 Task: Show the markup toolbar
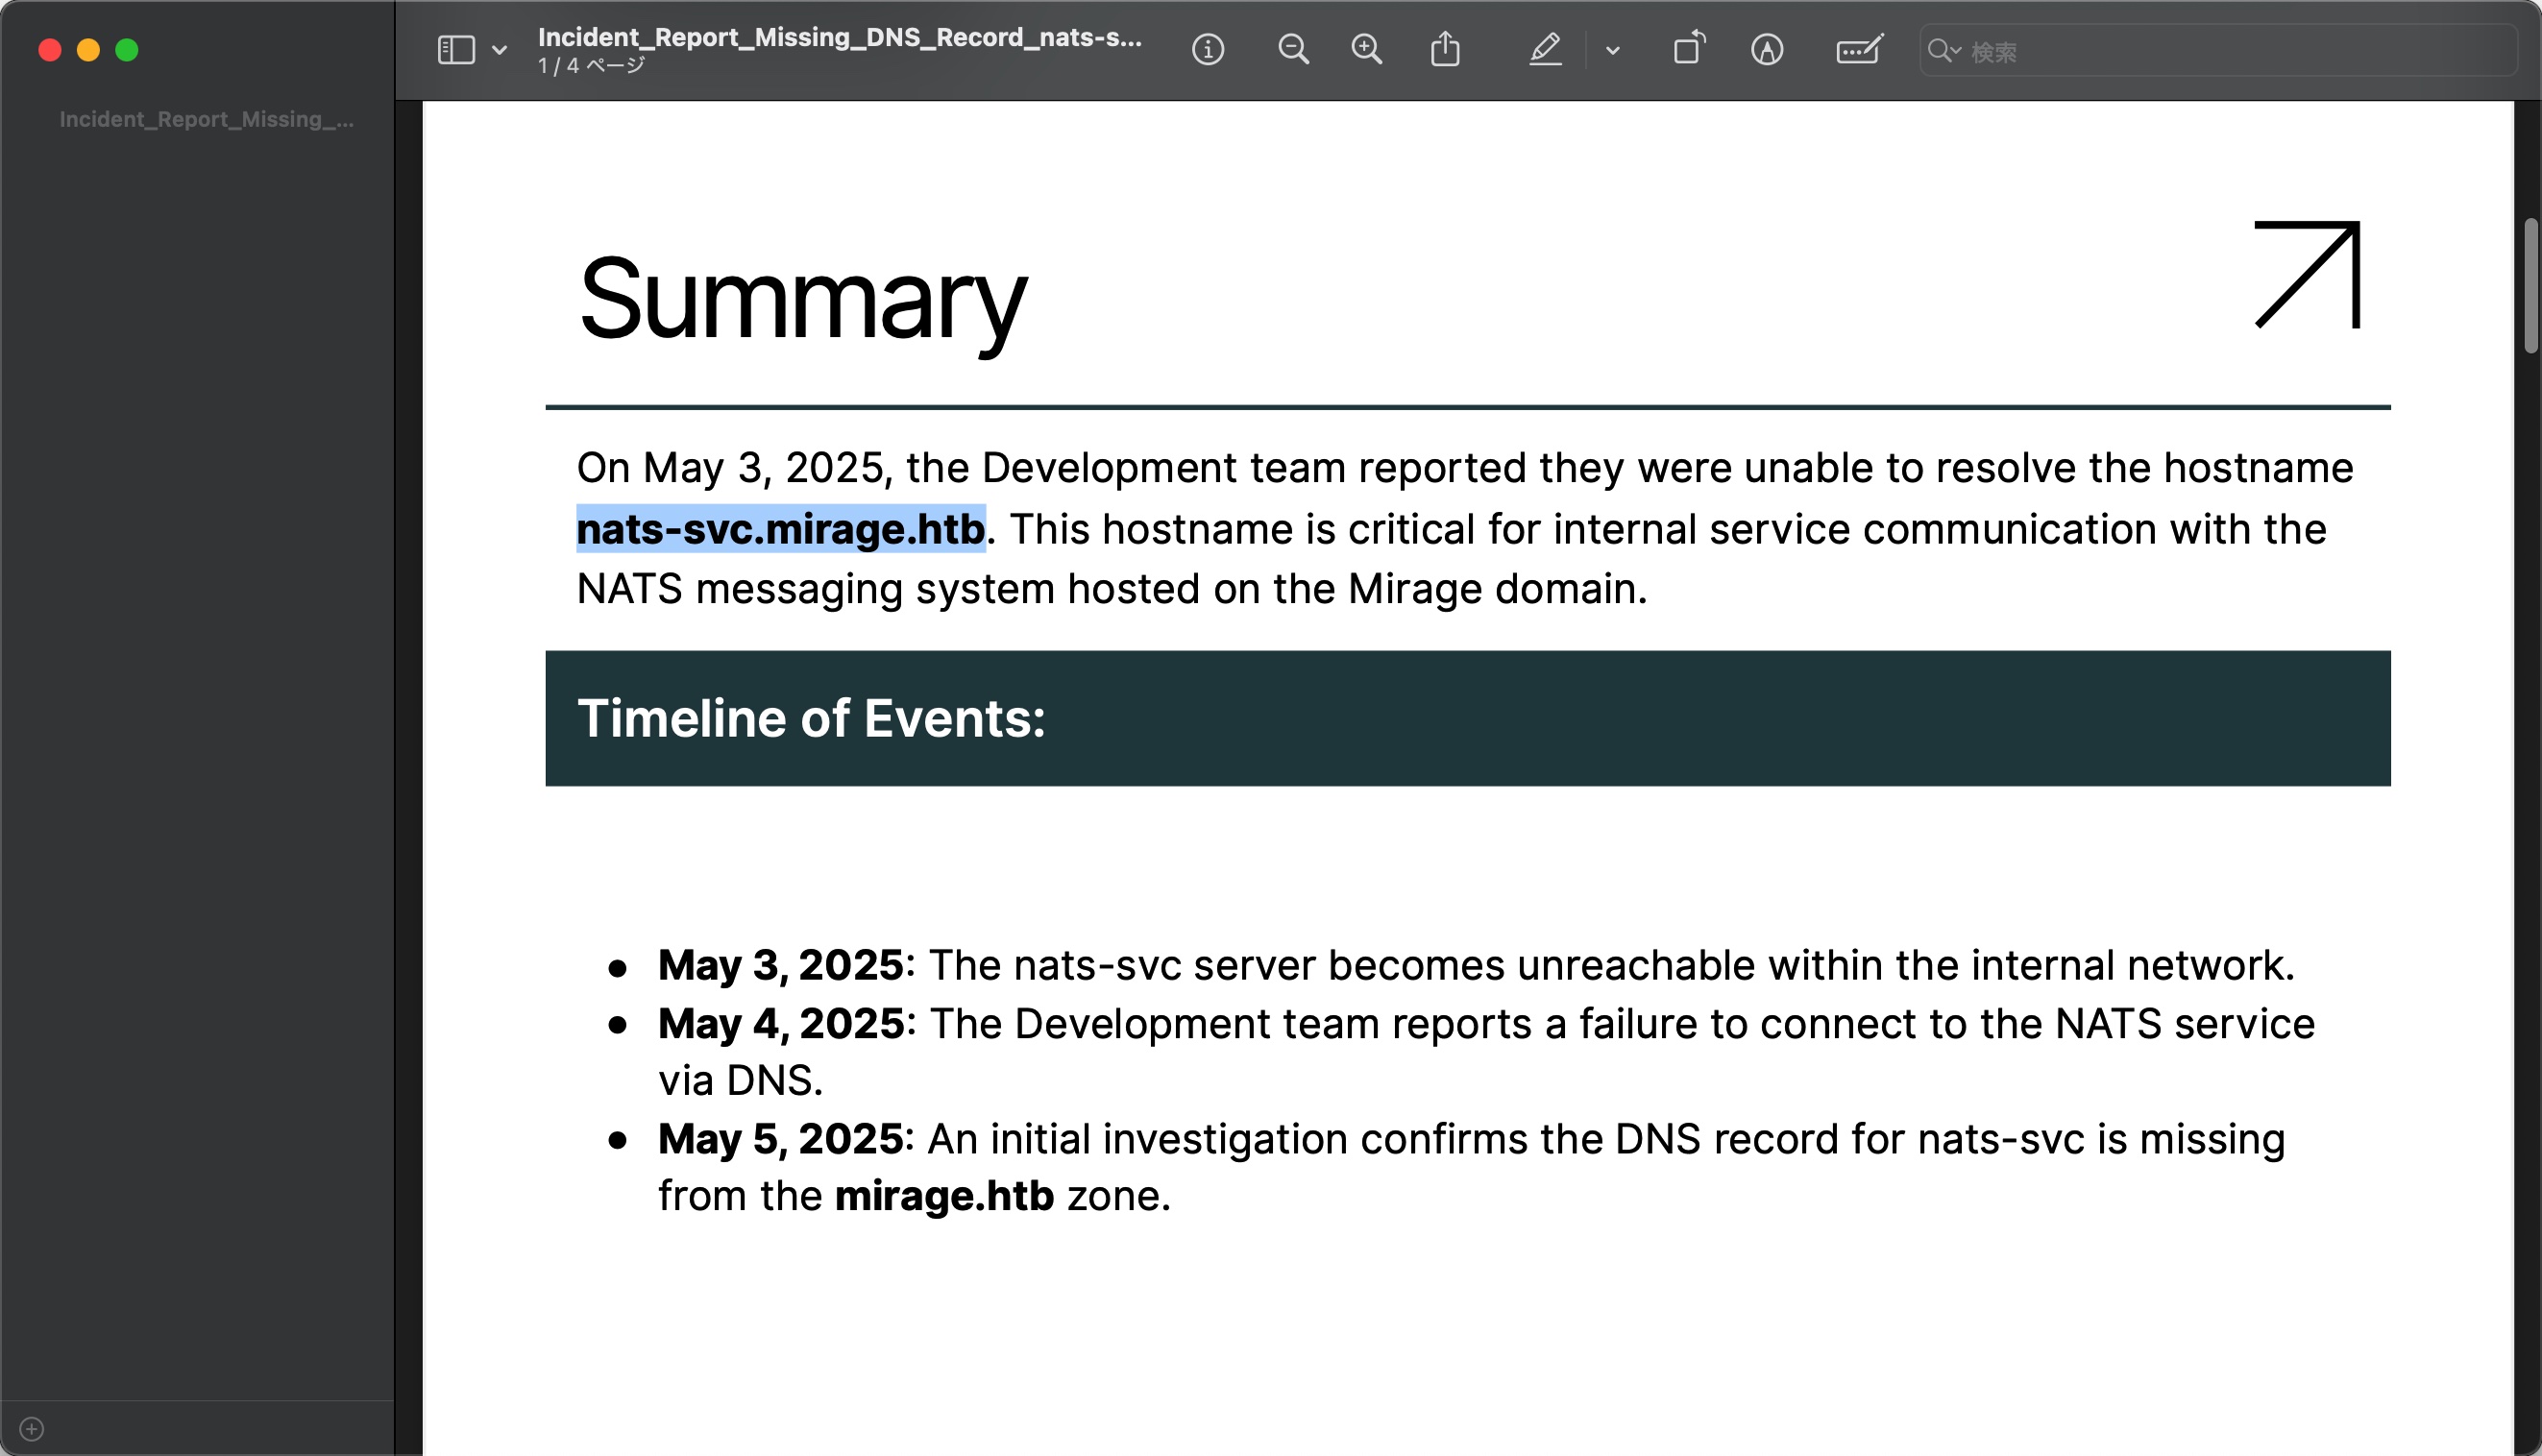[x=1766, y=50]
